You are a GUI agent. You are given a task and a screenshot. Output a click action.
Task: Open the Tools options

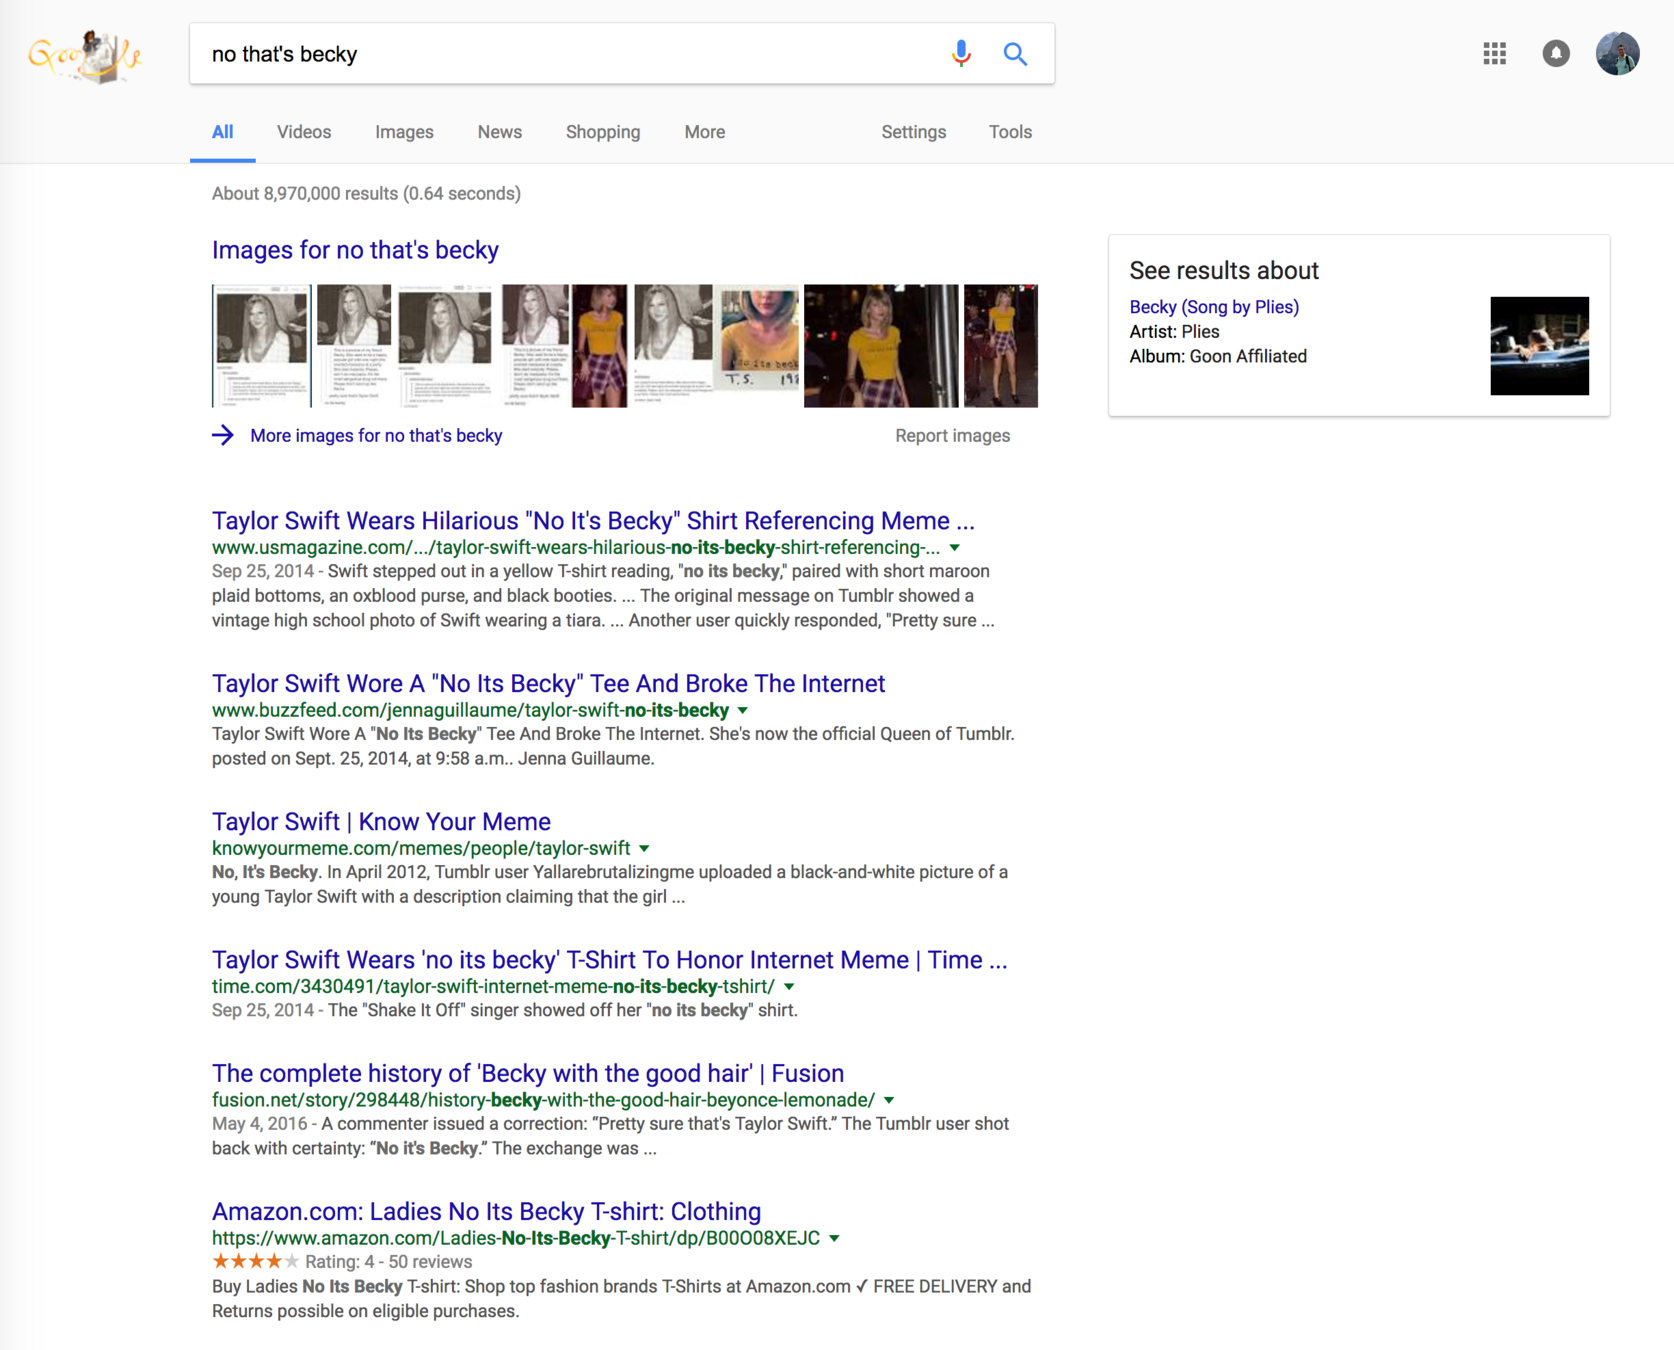pos(1010,132)
